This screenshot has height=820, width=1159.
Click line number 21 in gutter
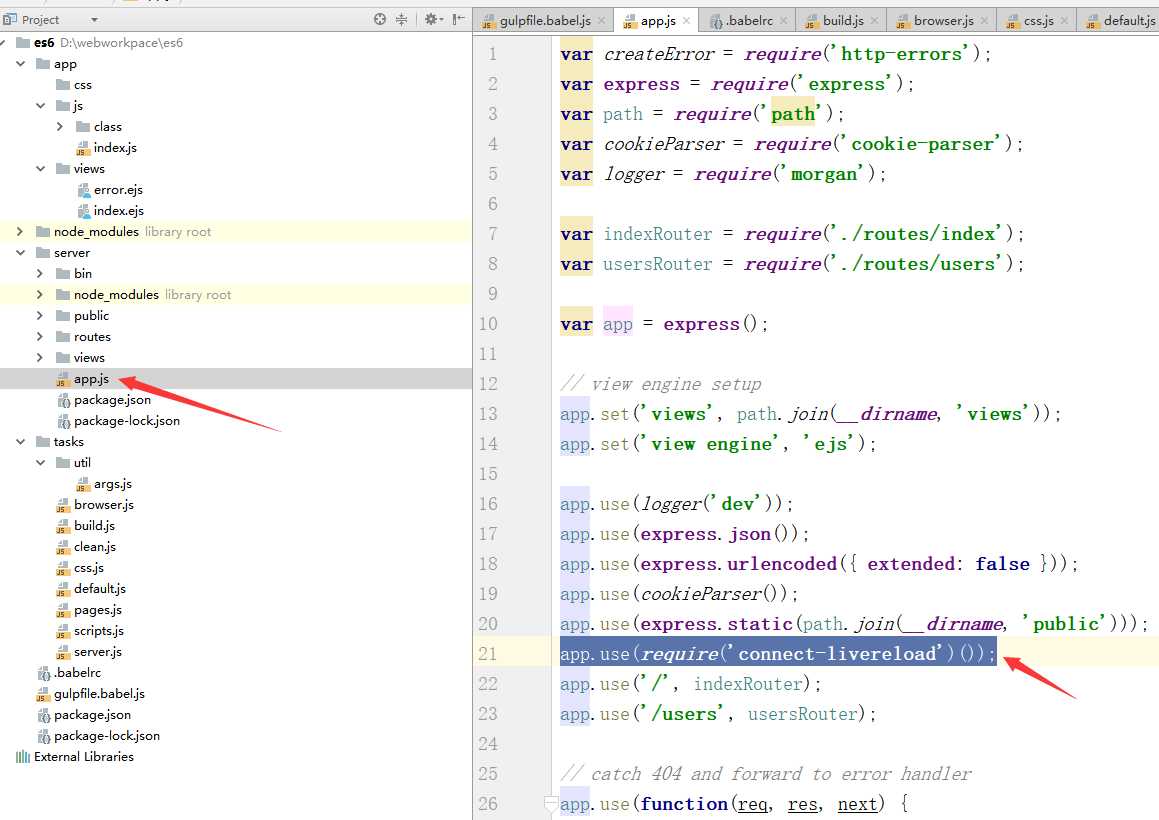coord(488,654)
